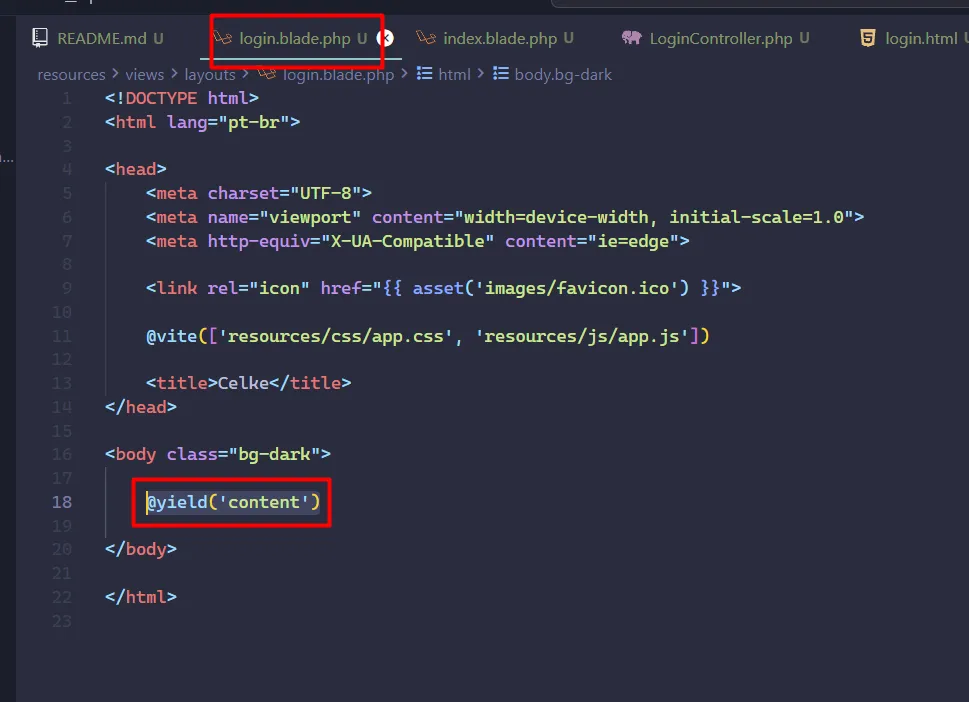Expand the layouts breadcrumb folder
Image resolution: width=969 pixels, height=702 pixels.
pos(210,74)
